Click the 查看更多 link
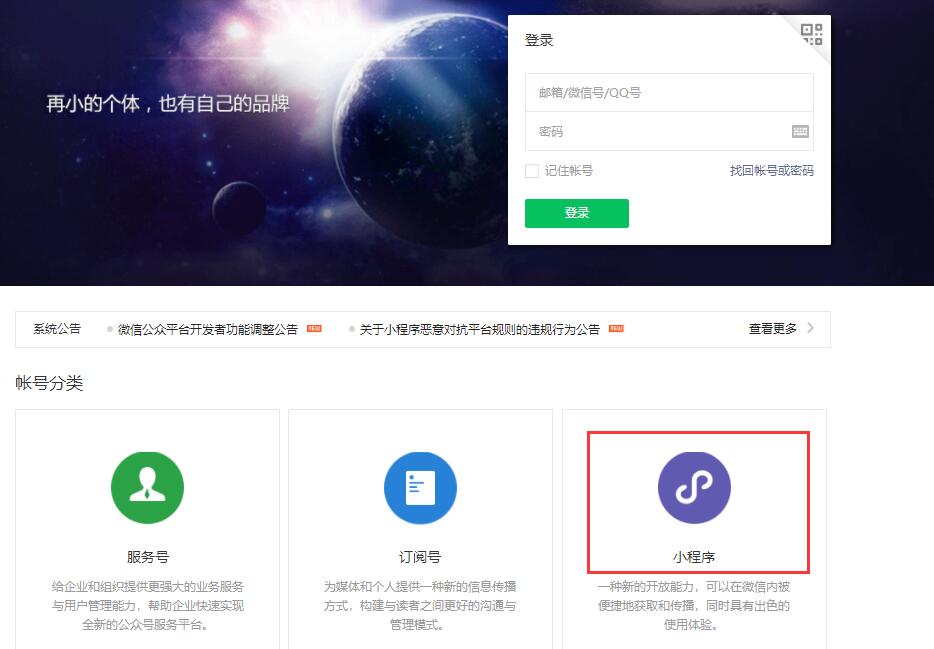Viewport: 934px width, 649px height. 773,329
